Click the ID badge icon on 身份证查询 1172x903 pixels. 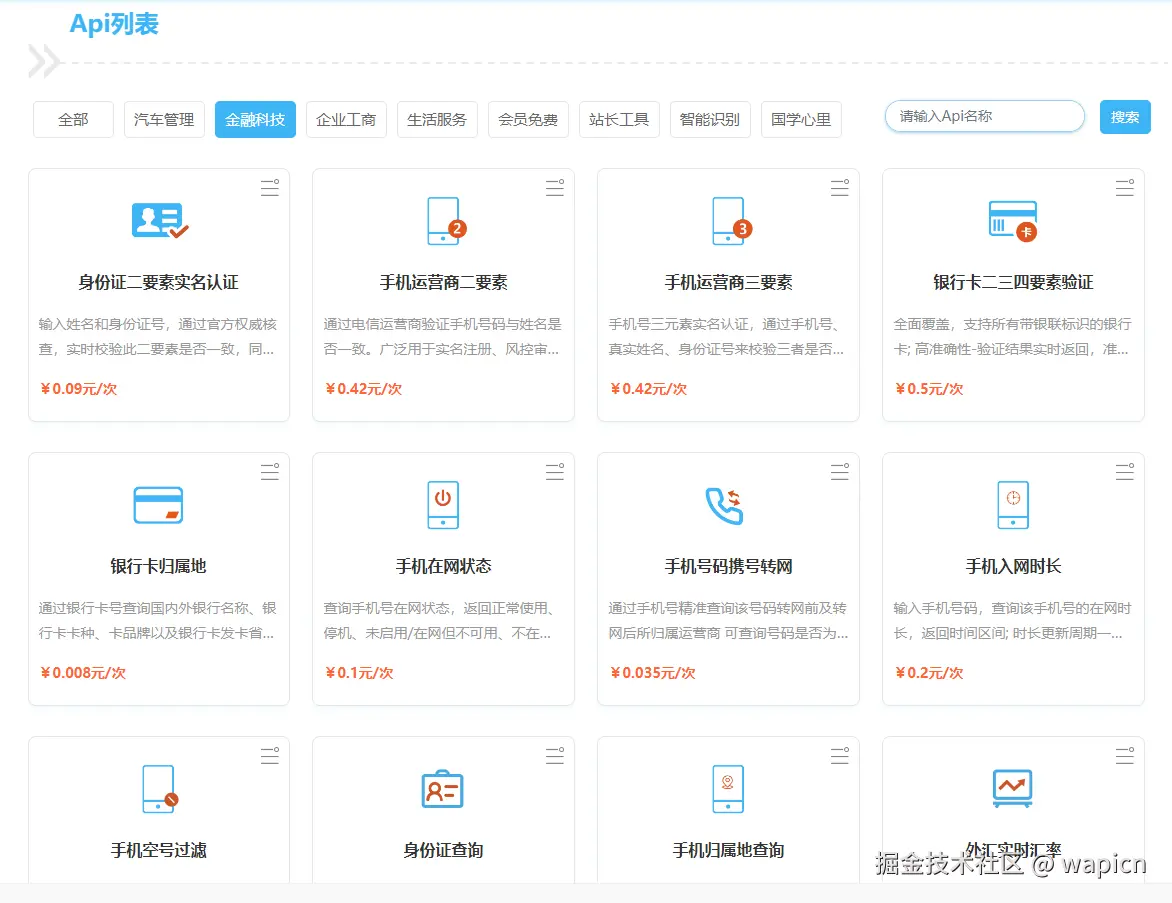(x=443, y=788)
